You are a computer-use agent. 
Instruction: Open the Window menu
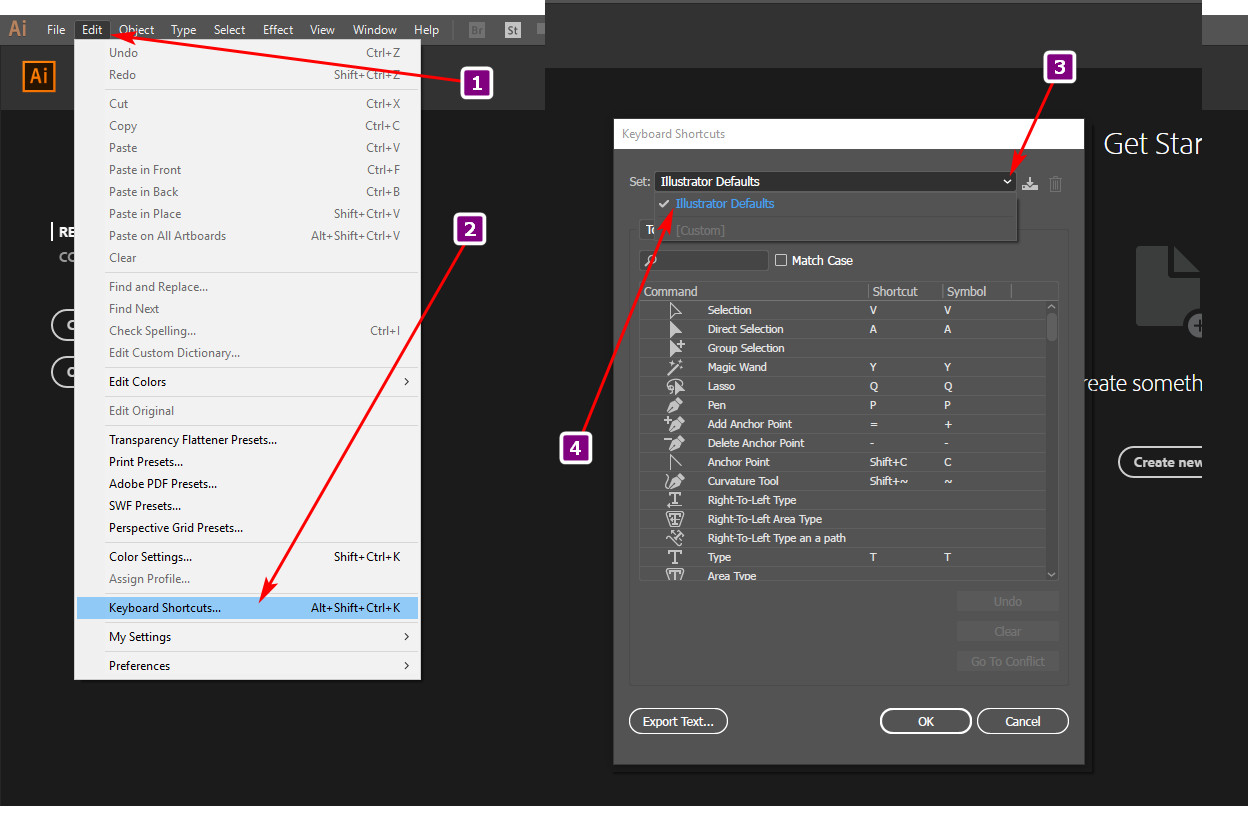(375, 30)
